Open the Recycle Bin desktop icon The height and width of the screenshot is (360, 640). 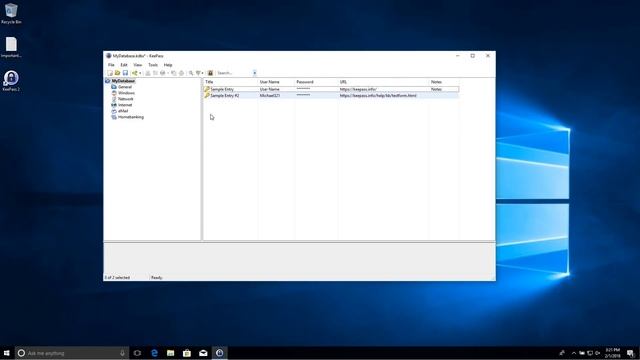click(11, 13)
